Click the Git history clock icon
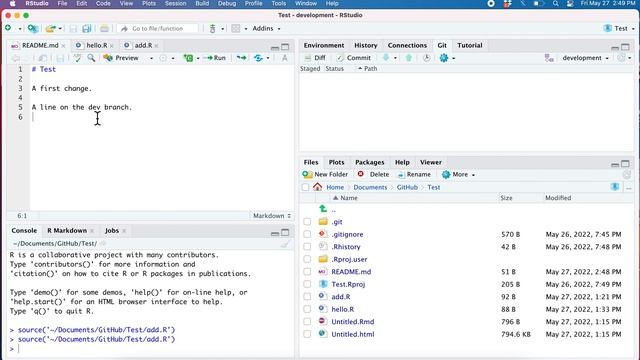This screenshot has height=360, width=640. 427,58
